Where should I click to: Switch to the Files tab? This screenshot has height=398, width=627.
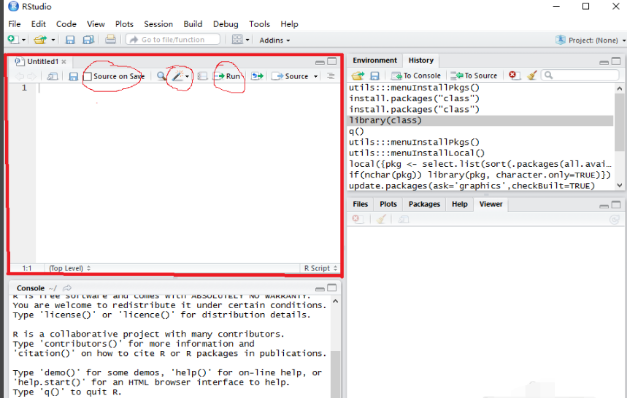pos(360,204)
